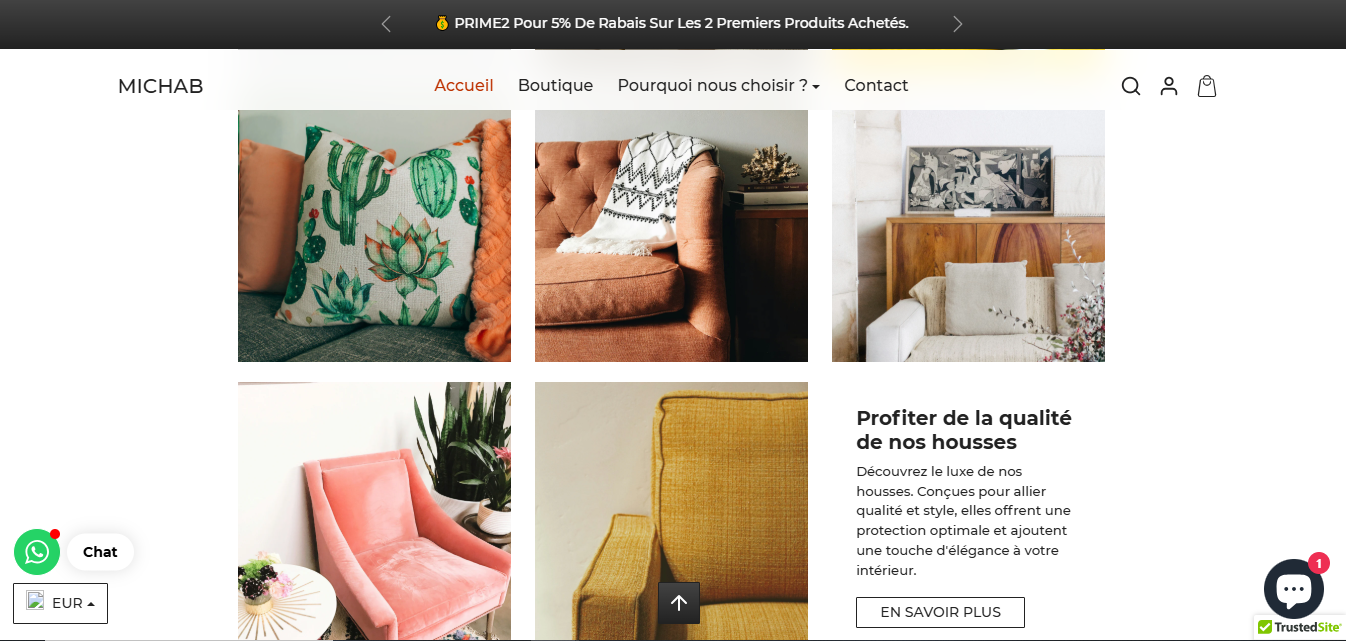Go to Accueil menu item
The height and width of the screenshot is (641, 1346).
coord(464,86)
